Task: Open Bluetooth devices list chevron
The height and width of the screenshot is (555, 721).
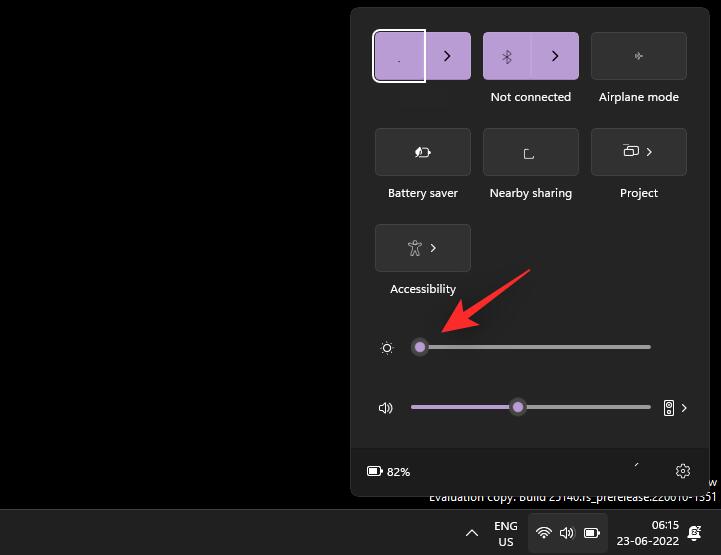Action: 555,56
